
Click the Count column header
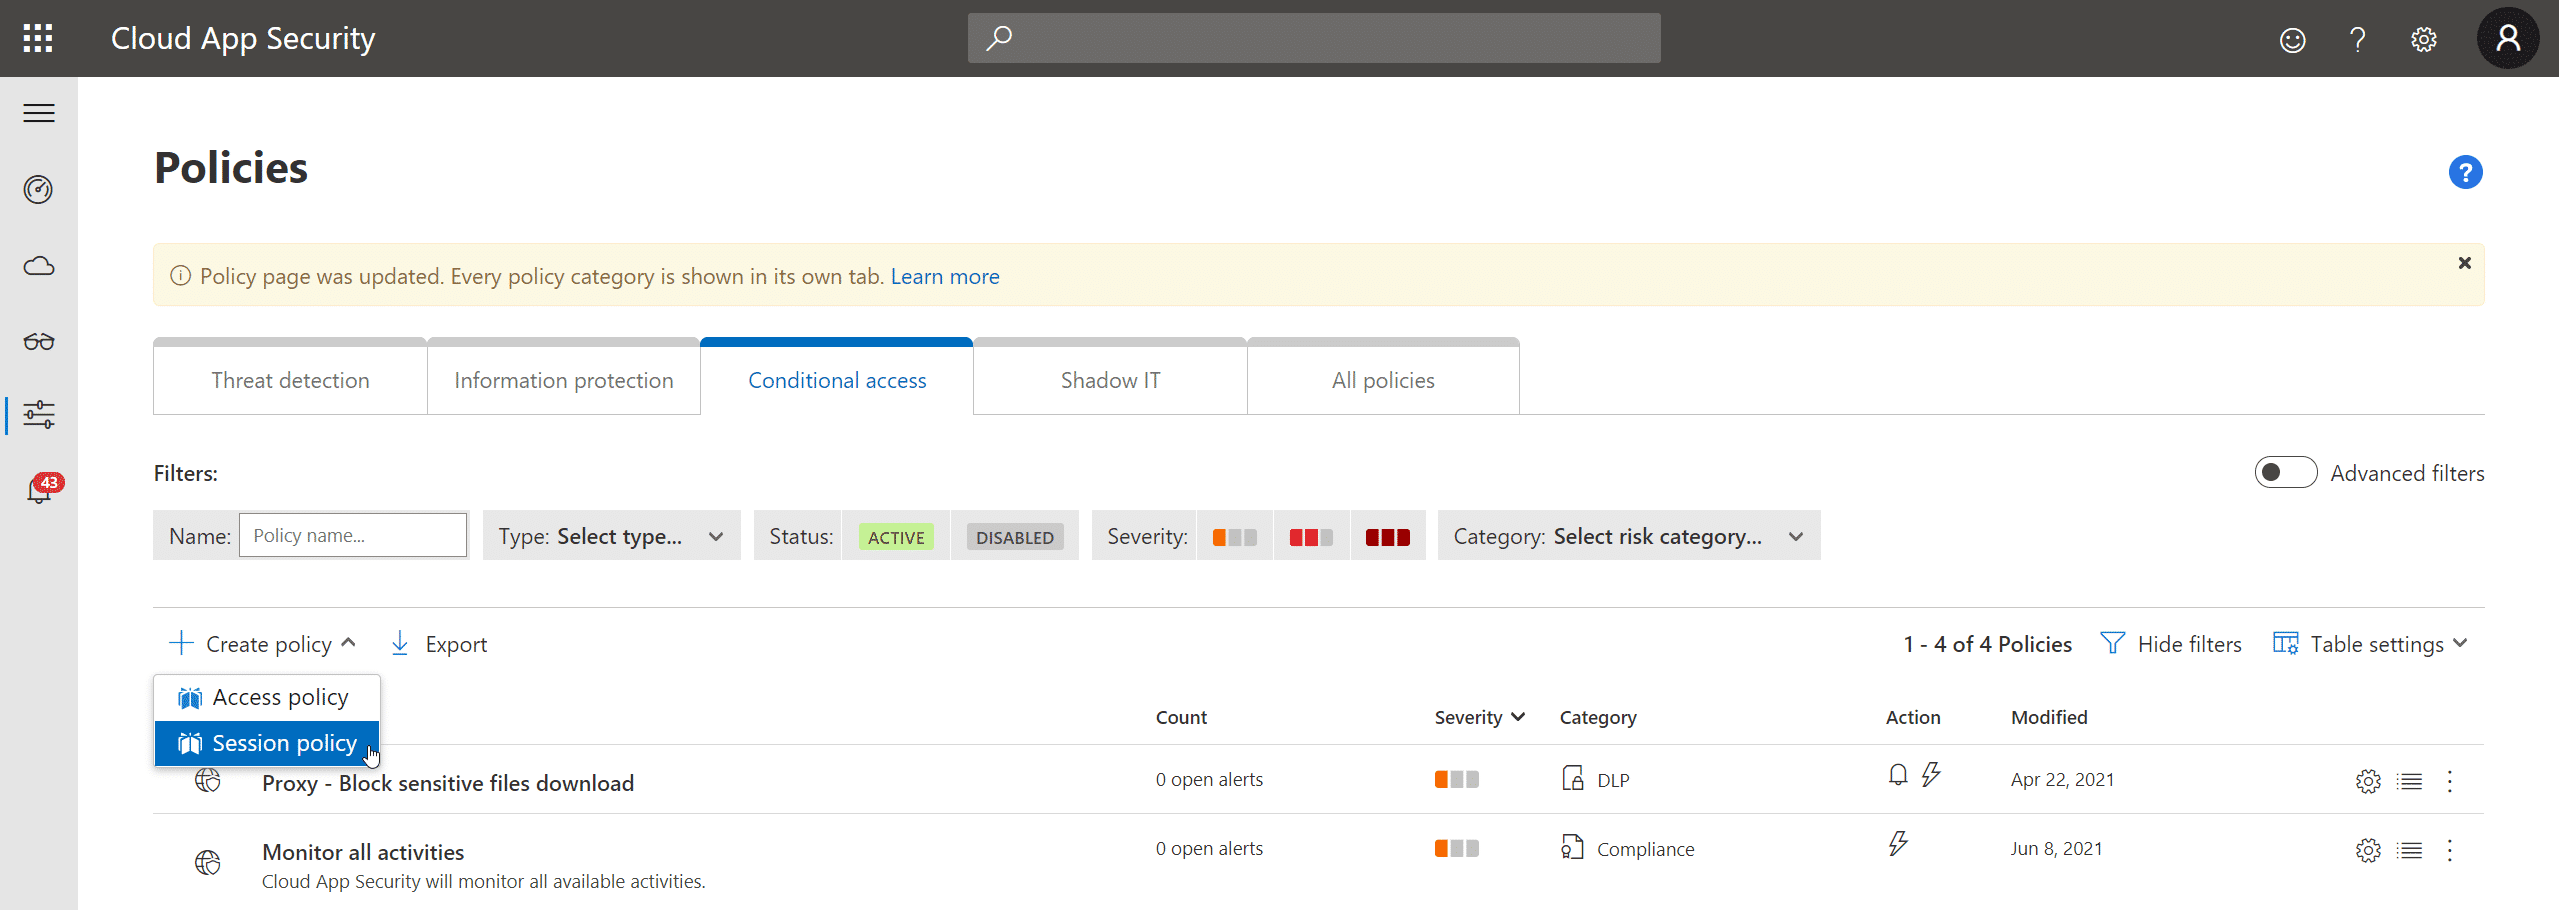point(1181,717)
